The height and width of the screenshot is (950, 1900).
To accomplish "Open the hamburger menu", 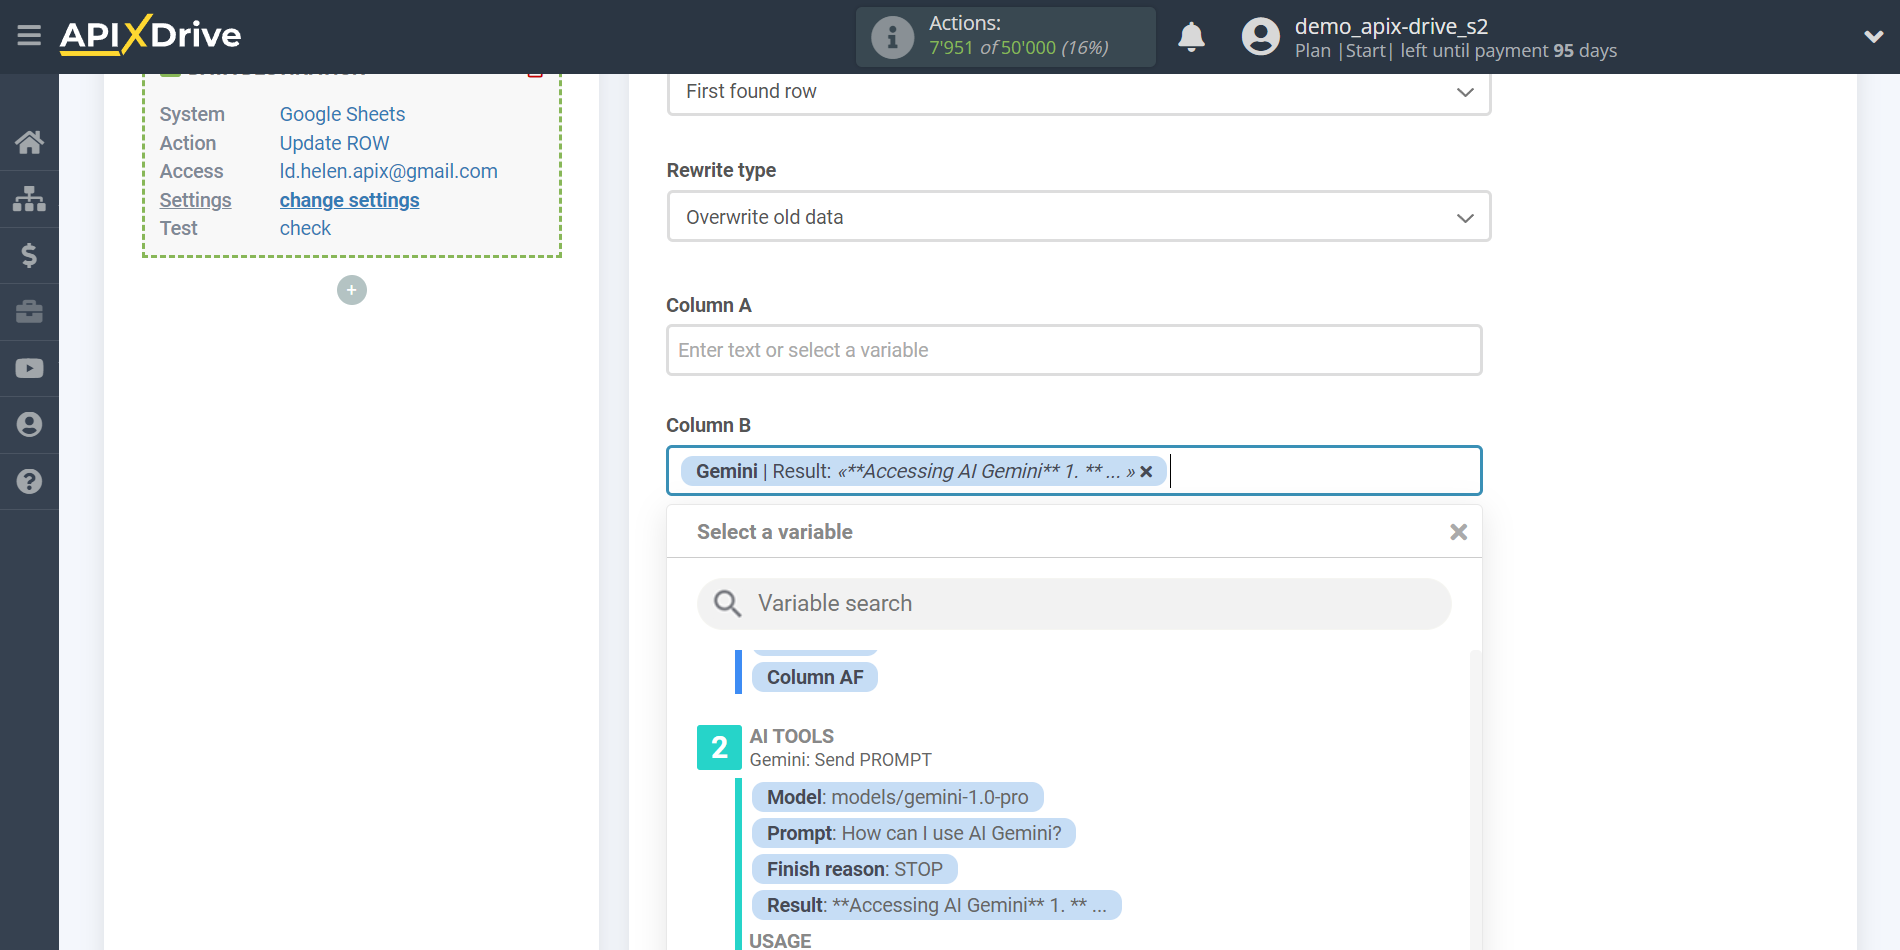I will point(29,36).
